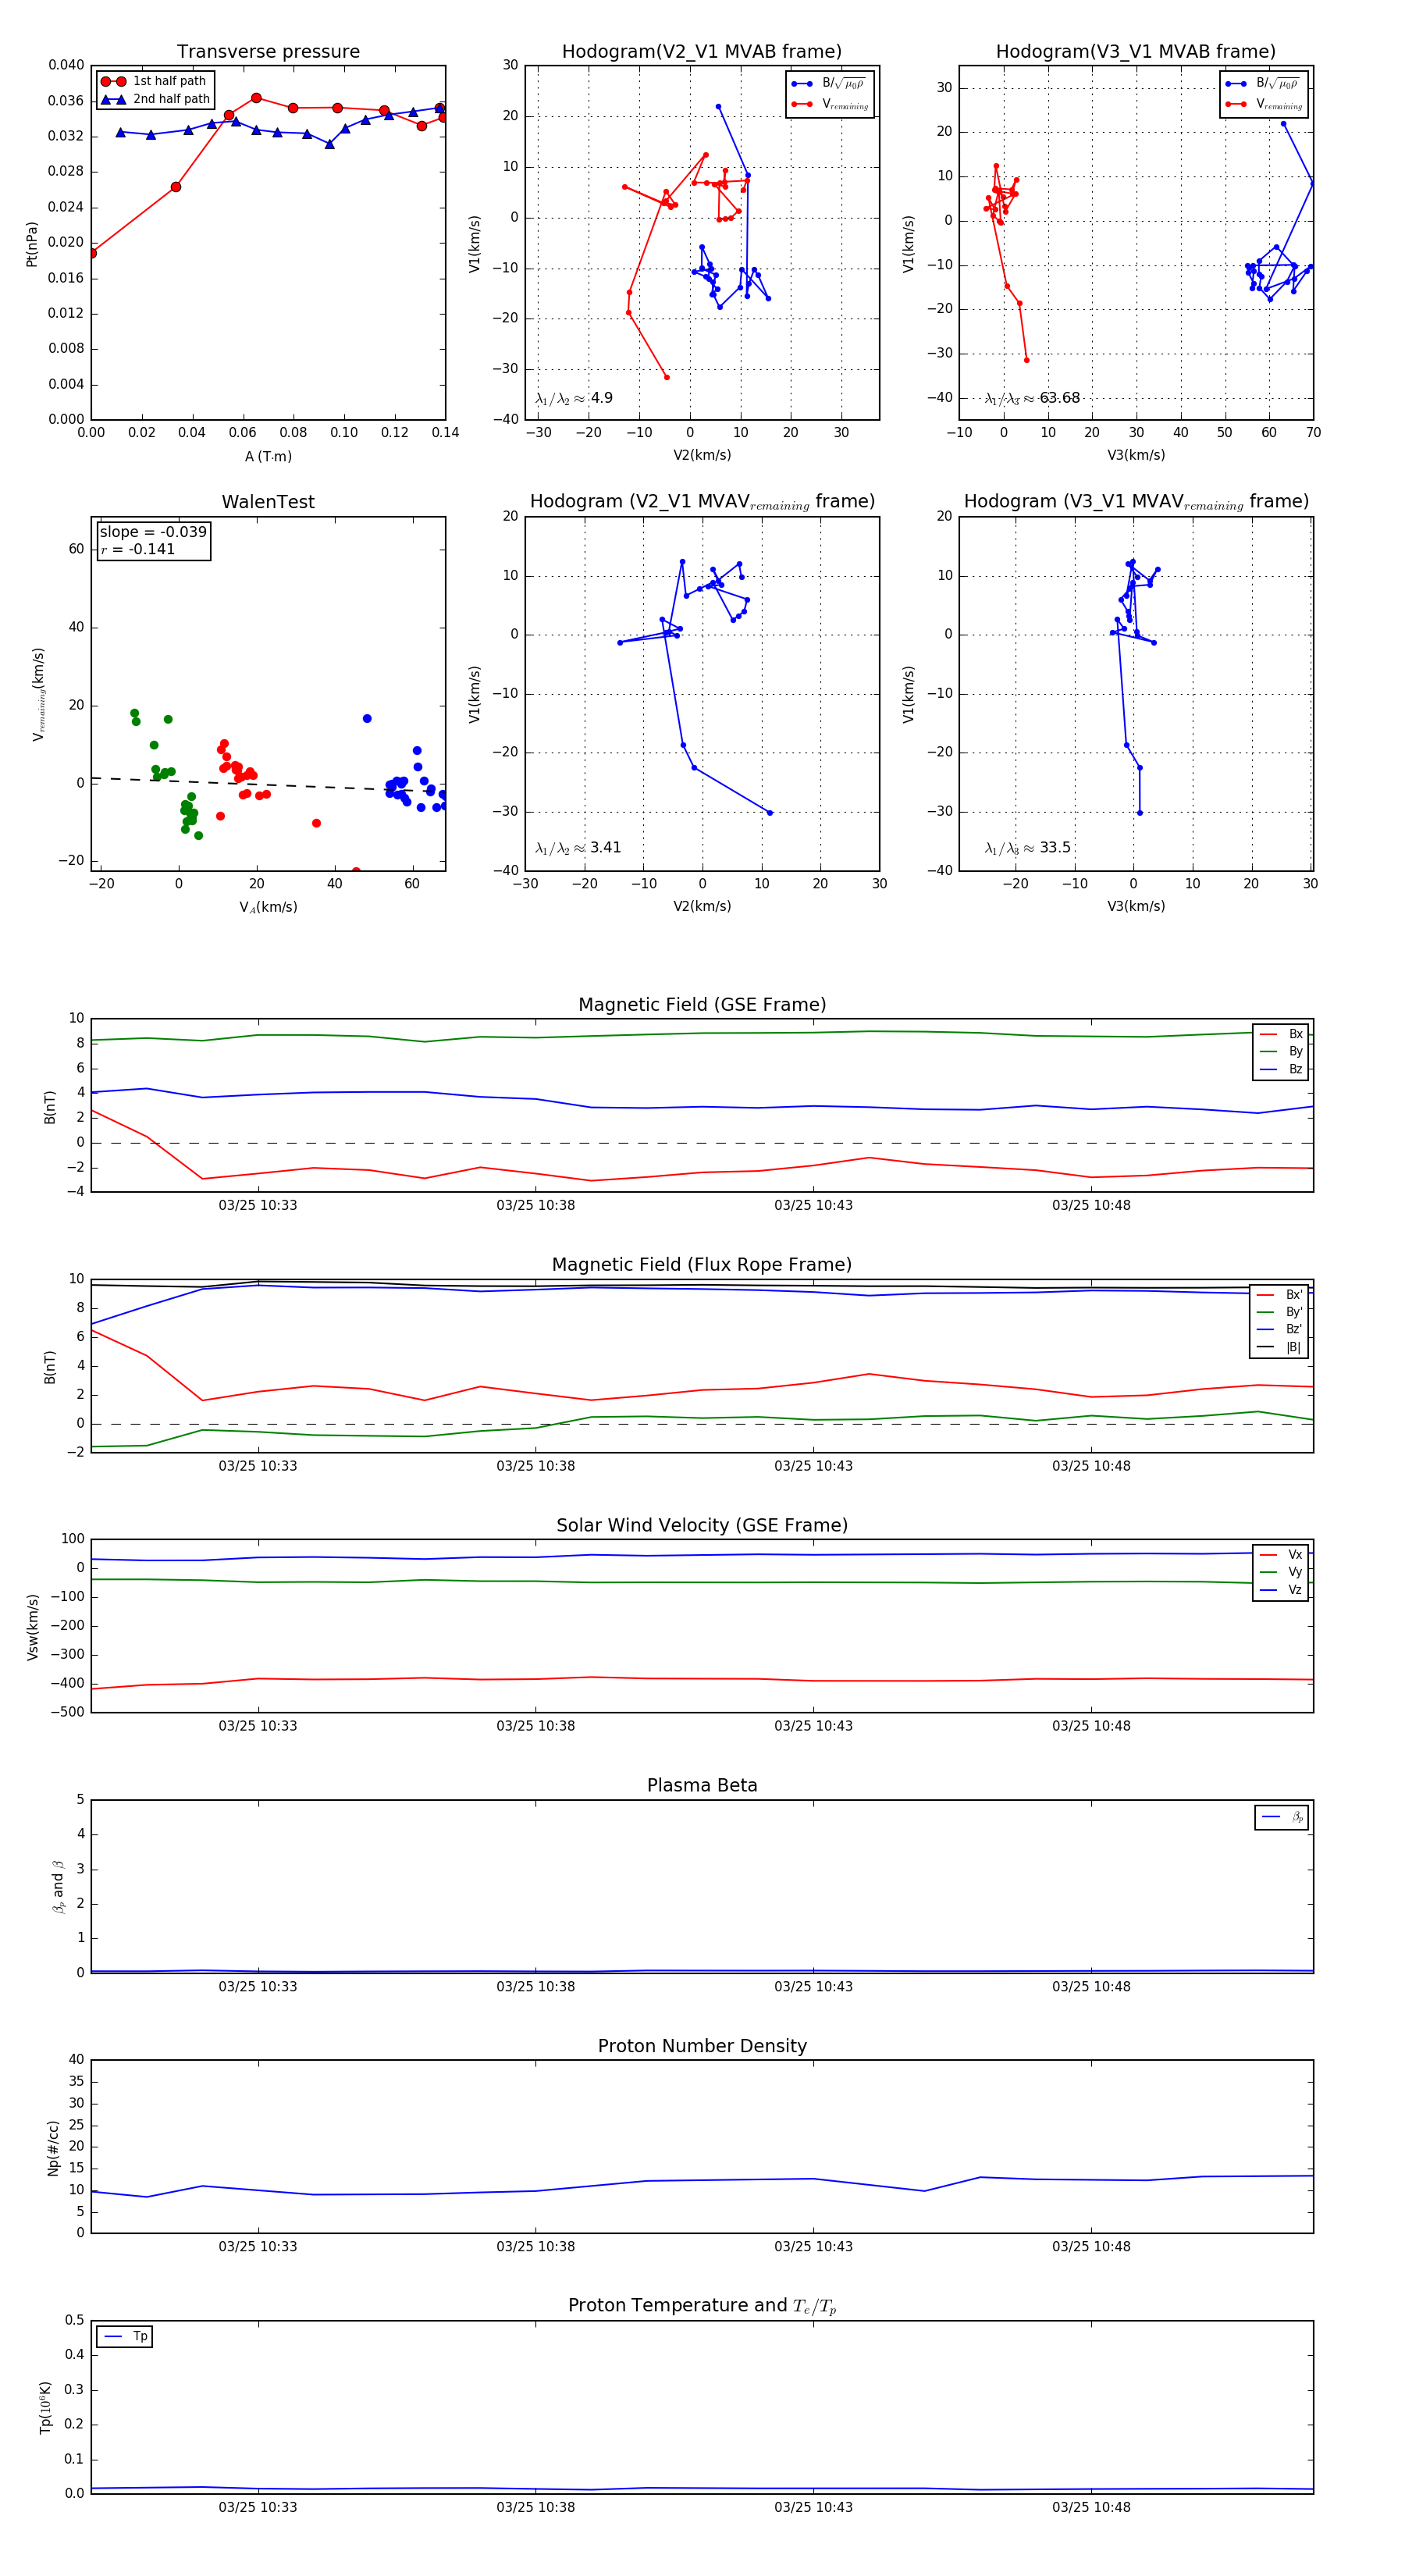Select the |B| legend entry

(1280, 1347)
